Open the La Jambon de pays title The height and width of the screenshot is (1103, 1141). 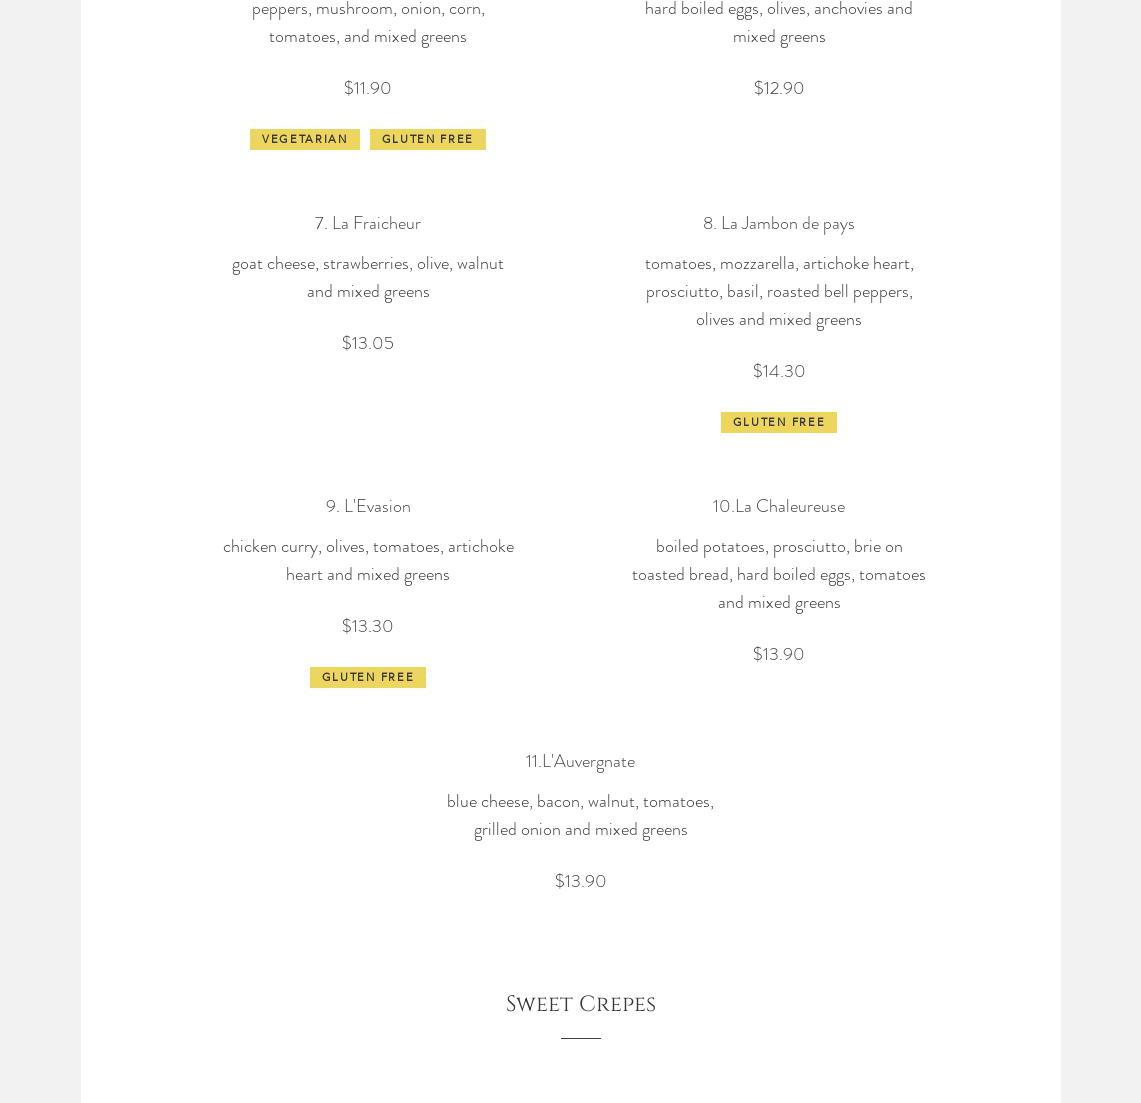tap(778, 223)
